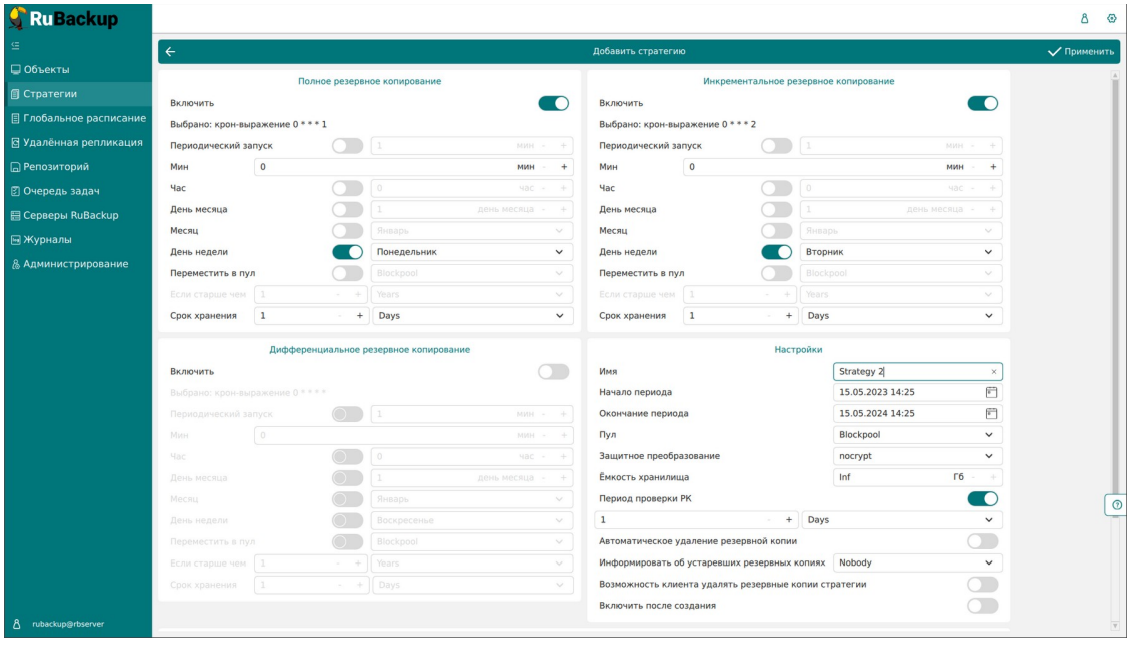Click the help icon on right edge
The image size is (1133, 645).
tap(1116, 505)
